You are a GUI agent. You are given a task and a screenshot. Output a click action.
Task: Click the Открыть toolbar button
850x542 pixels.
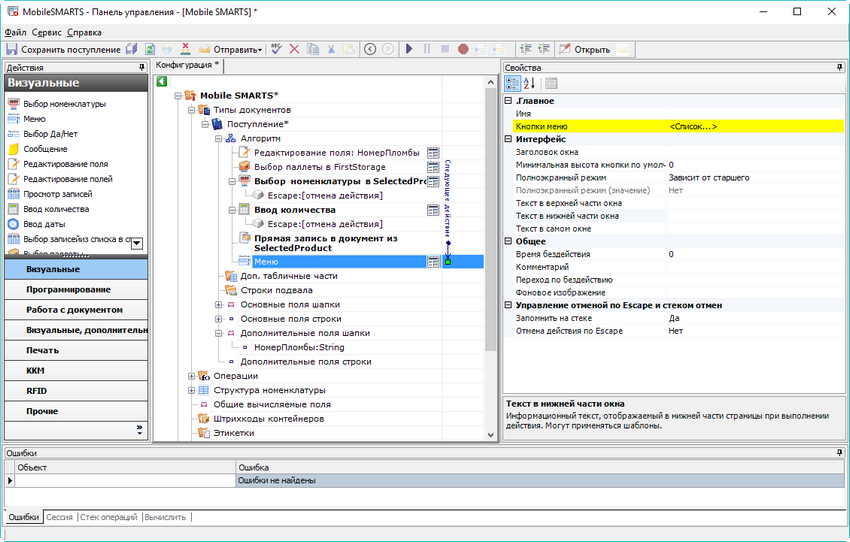coord(585,49)
